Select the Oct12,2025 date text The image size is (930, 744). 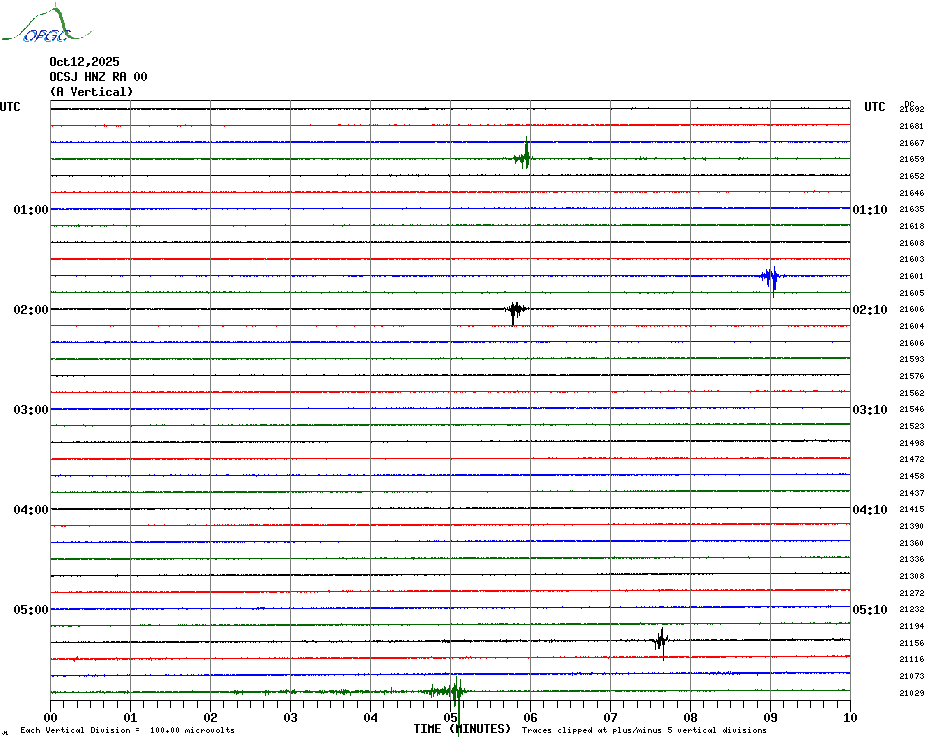pyautogui.click(x=84, y=62)
